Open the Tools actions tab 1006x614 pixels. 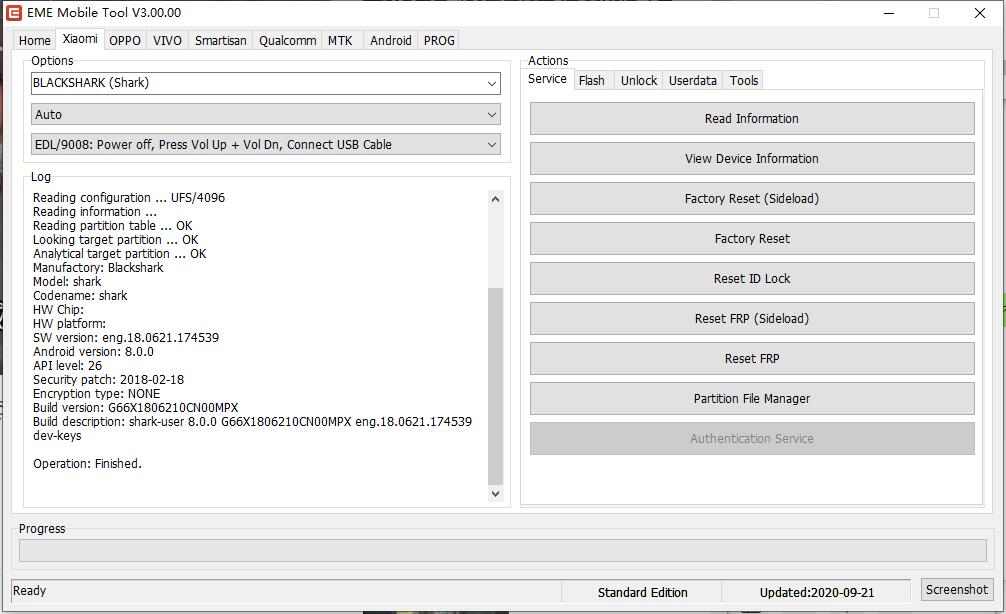click(744, 80)
